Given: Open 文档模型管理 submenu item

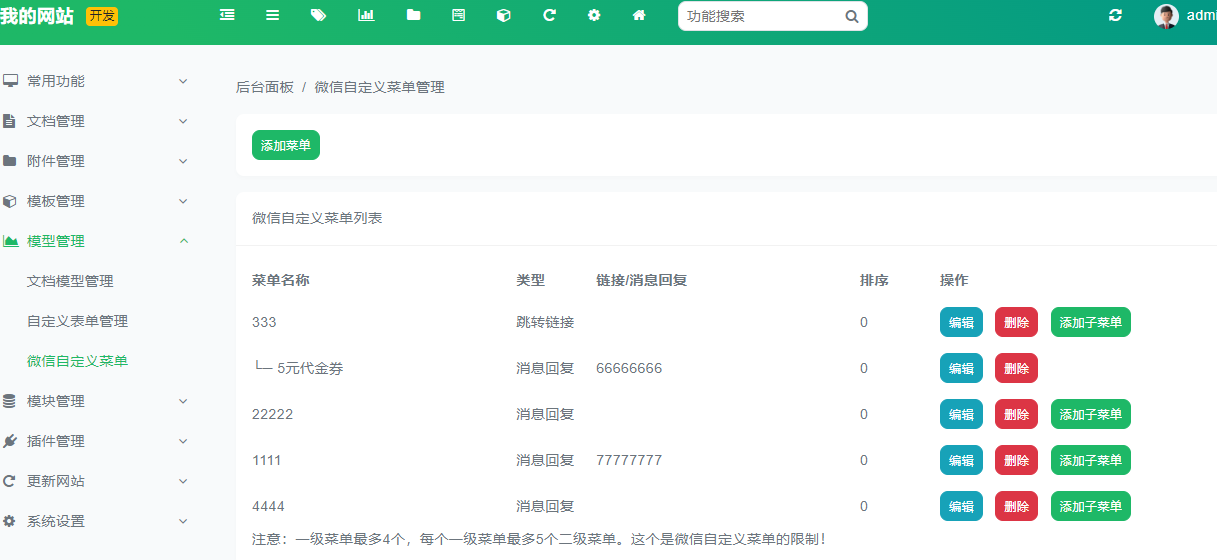Looking at the screenshot, I should click(70, 281).
